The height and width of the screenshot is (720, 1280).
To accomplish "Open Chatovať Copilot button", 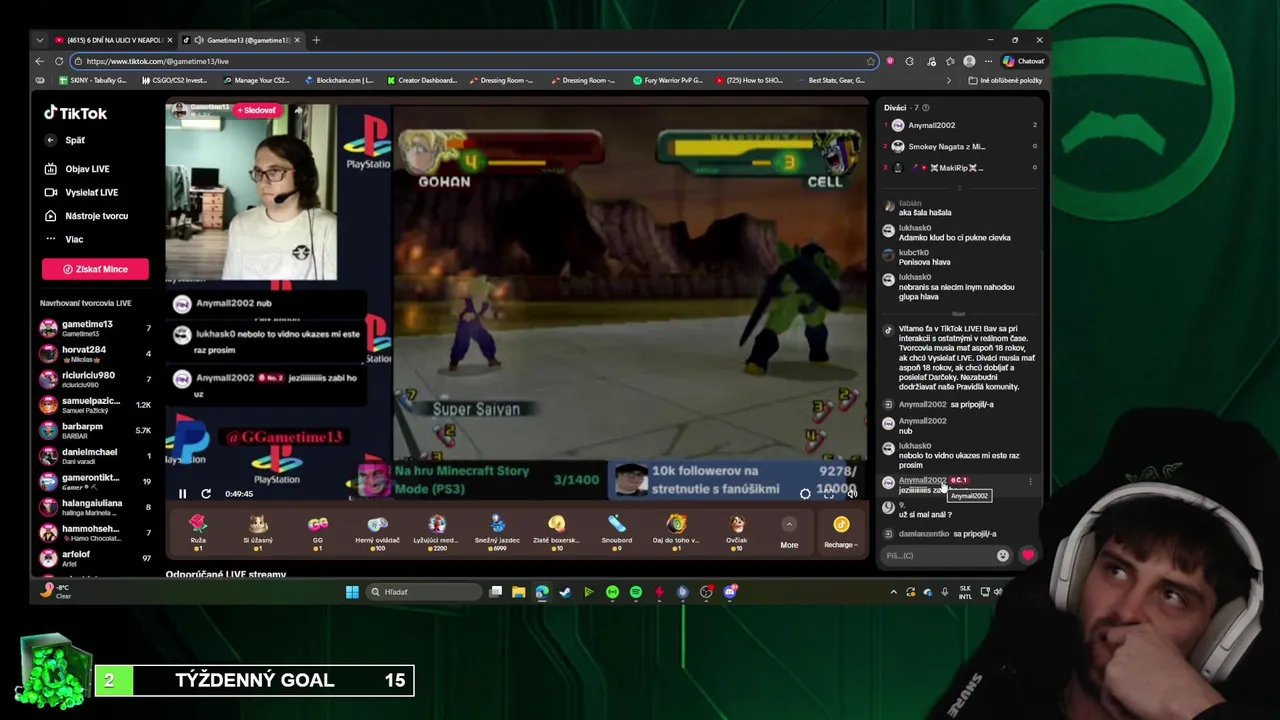I will (1023, 61).
